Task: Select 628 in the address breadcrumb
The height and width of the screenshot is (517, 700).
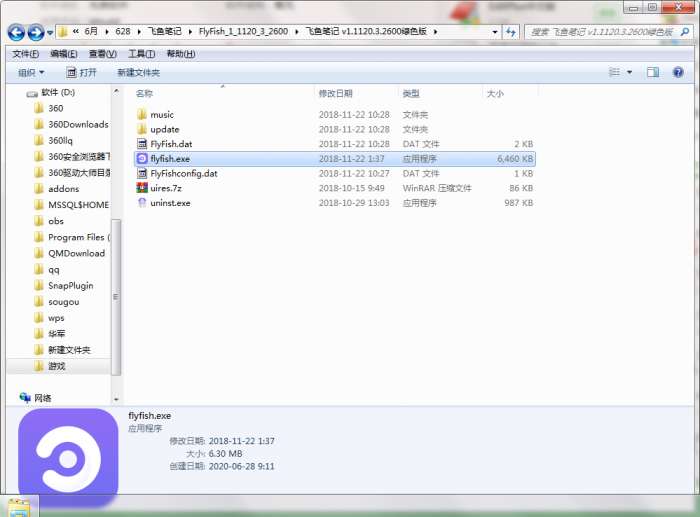Action: pos(123,32)
